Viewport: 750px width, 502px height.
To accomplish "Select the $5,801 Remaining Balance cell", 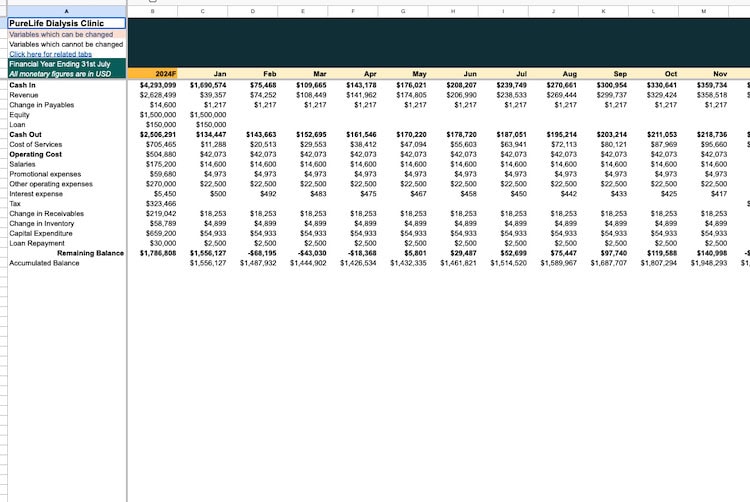I will (x=403, y=253).
